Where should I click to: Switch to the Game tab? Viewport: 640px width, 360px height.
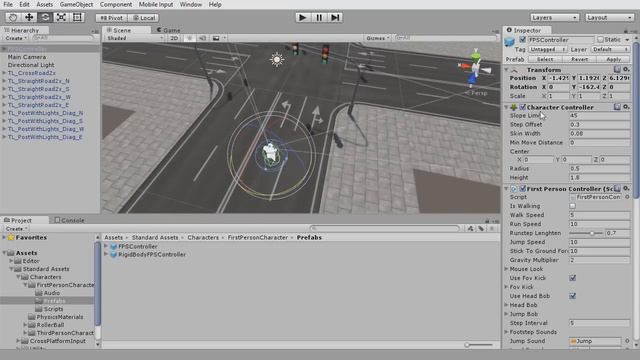point(169,30)
